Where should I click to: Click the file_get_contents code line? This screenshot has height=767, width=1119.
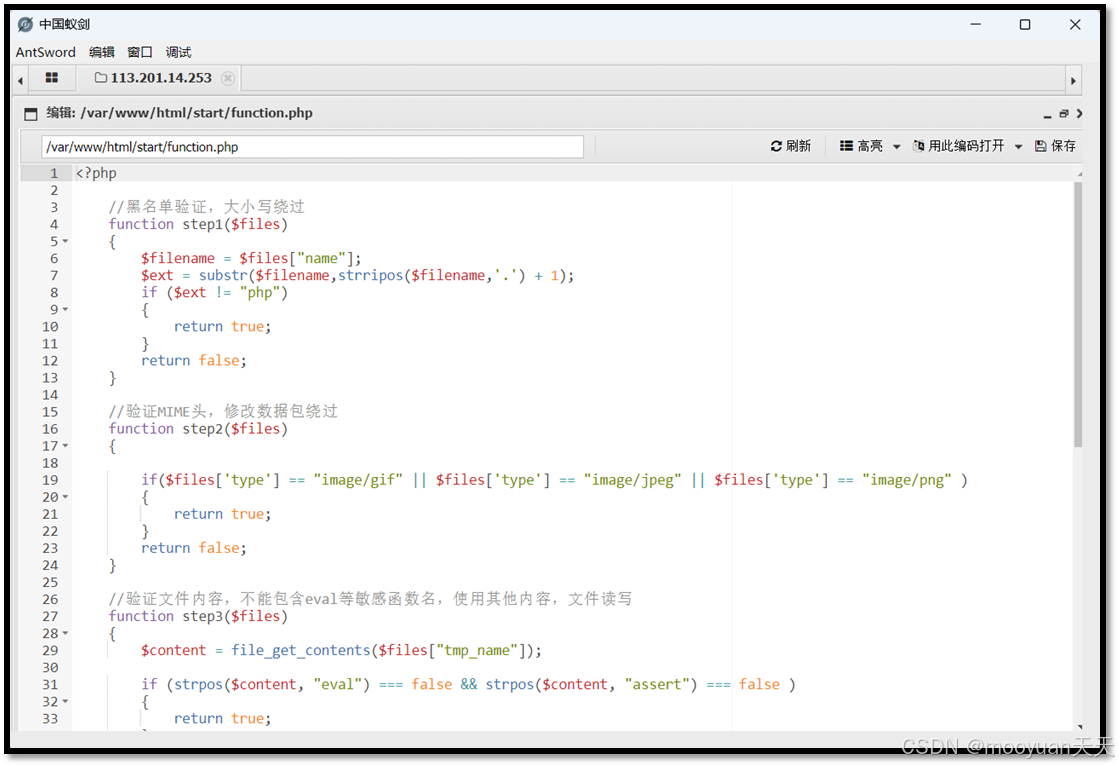[341, 651]
